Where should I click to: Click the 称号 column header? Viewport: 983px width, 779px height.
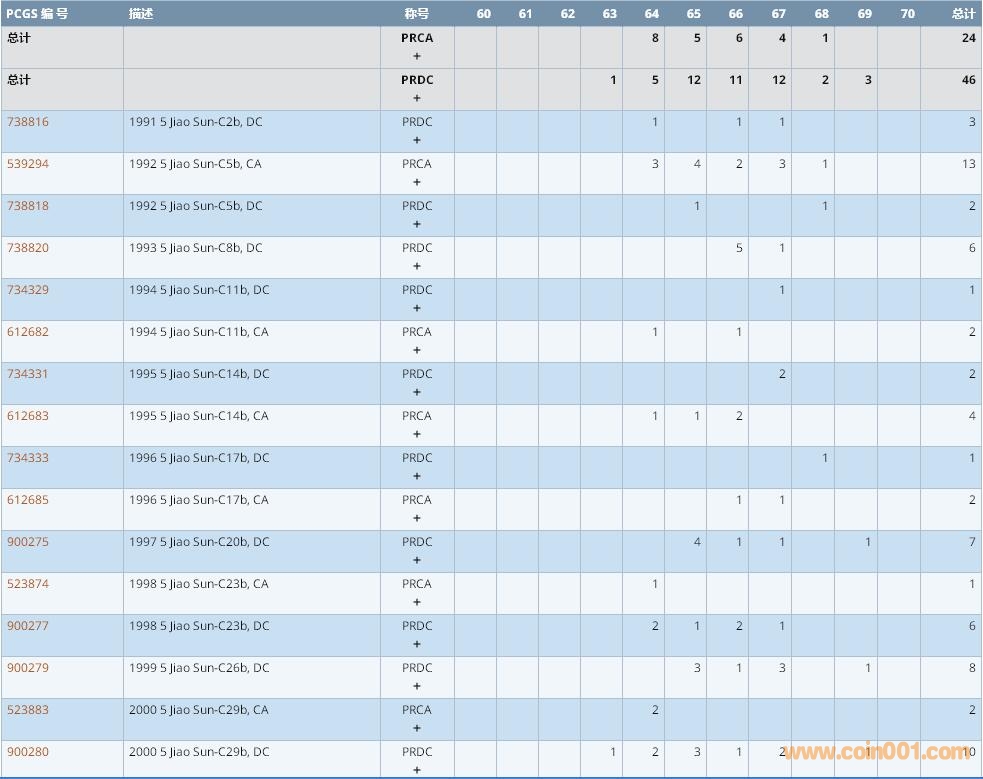pyautogui.click(x=417, y=14)
